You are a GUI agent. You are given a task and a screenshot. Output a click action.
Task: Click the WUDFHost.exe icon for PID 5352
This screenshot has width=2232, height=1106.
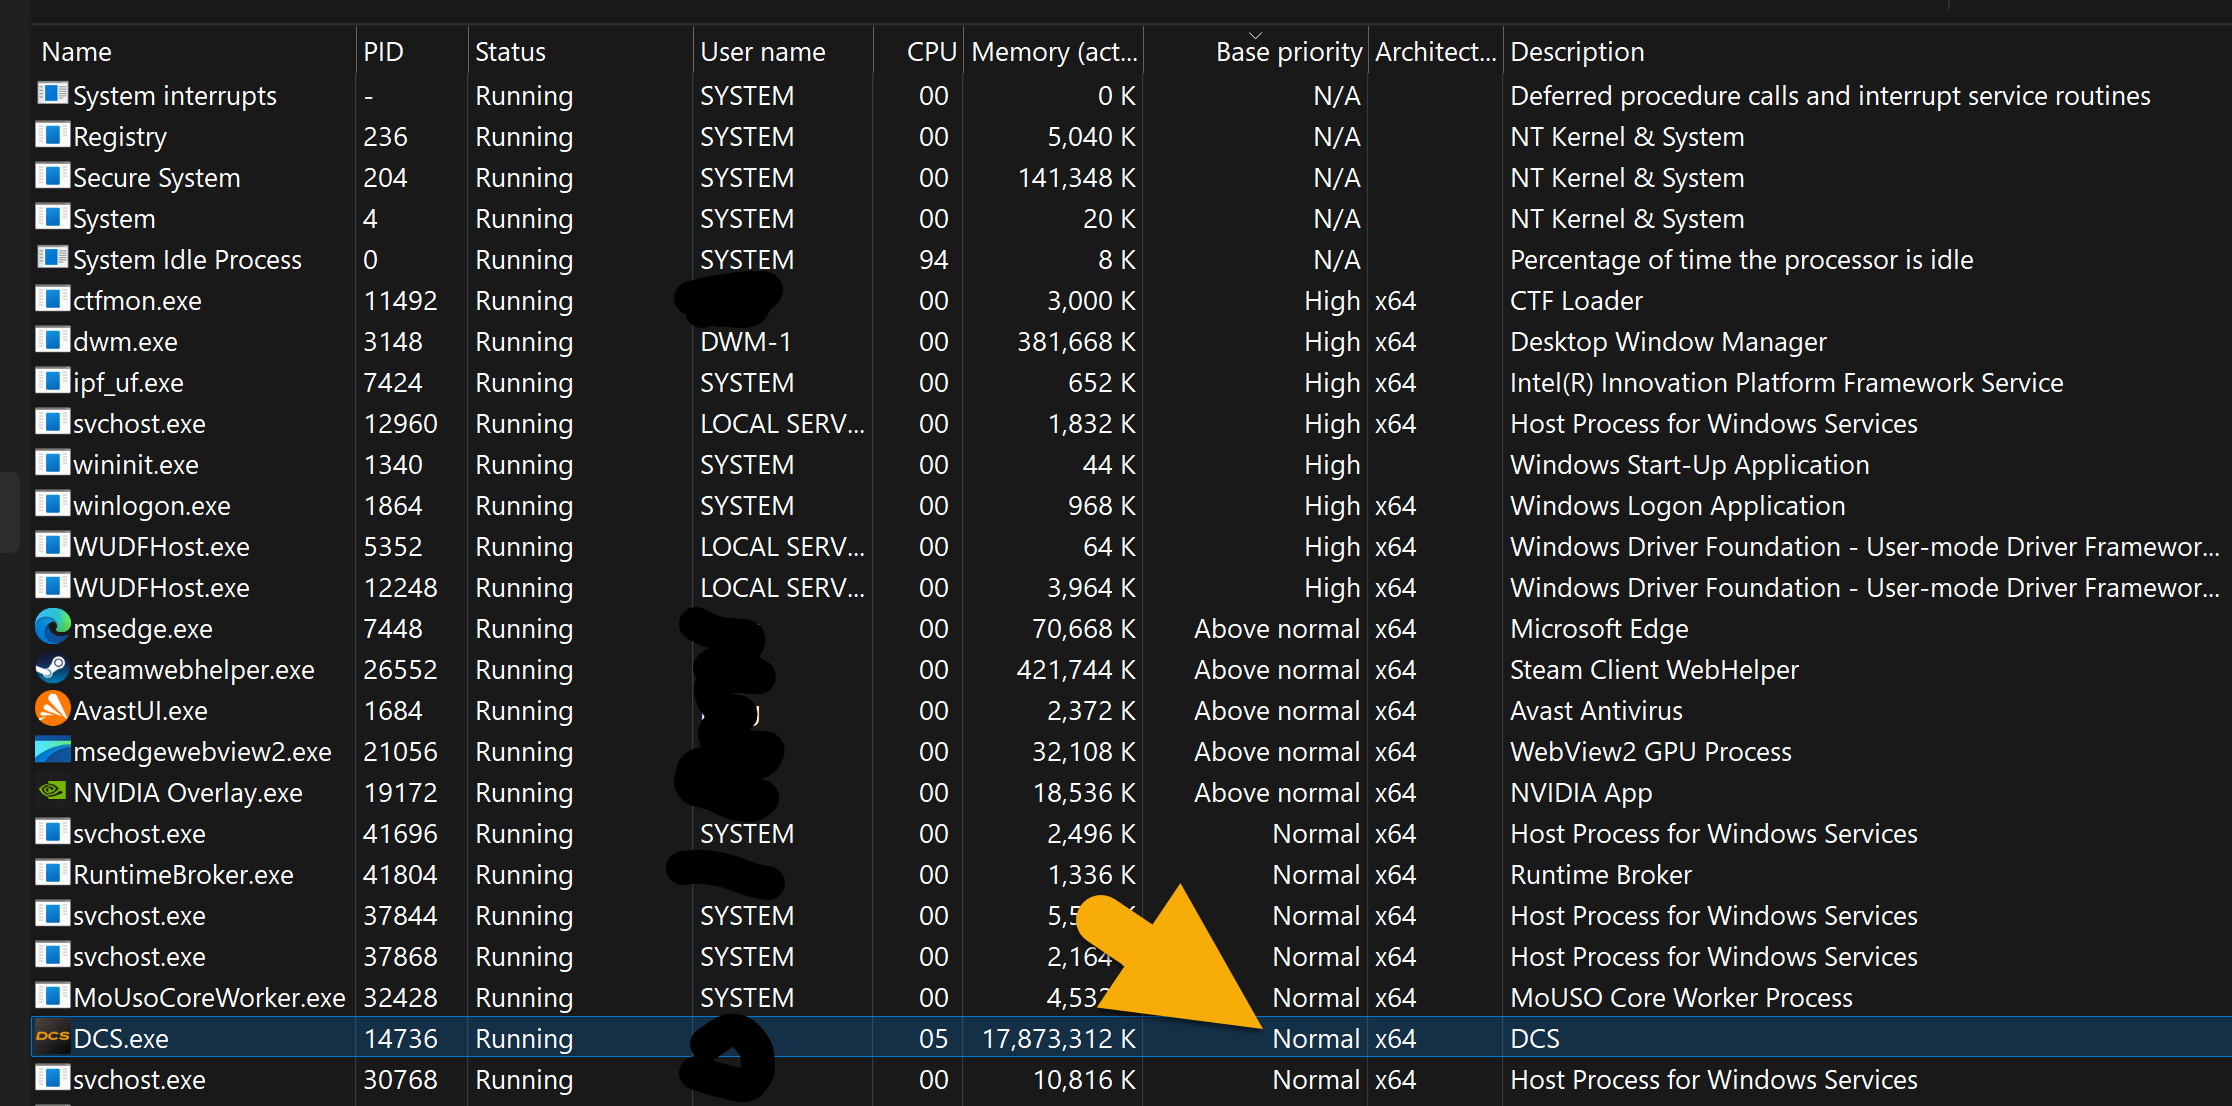point(52,544)
